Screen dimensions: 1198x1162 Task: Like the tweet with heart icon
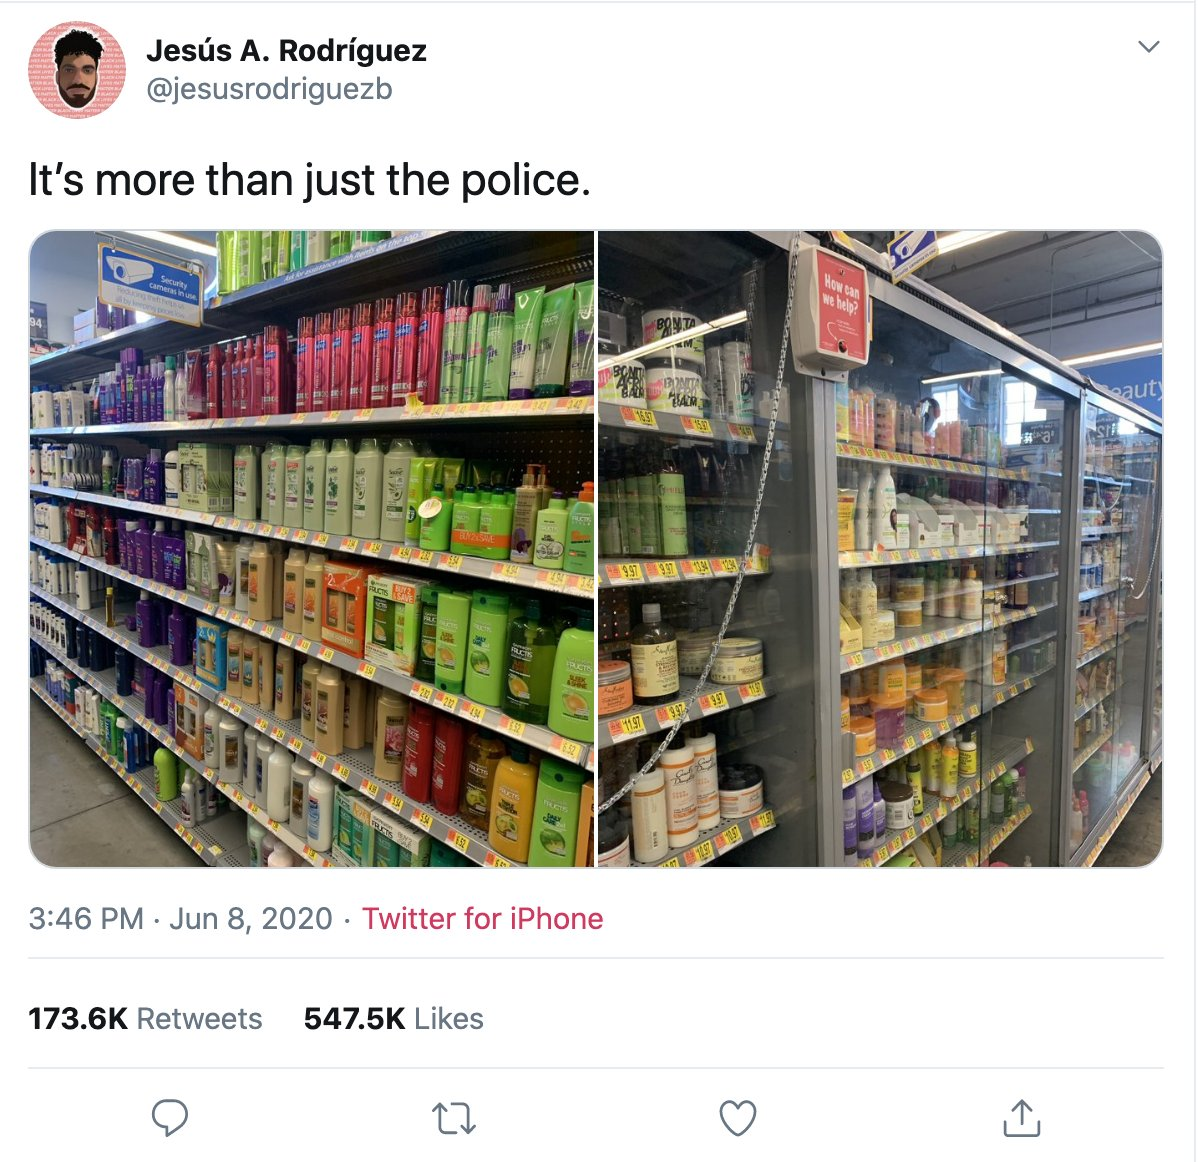(738, 1118)
